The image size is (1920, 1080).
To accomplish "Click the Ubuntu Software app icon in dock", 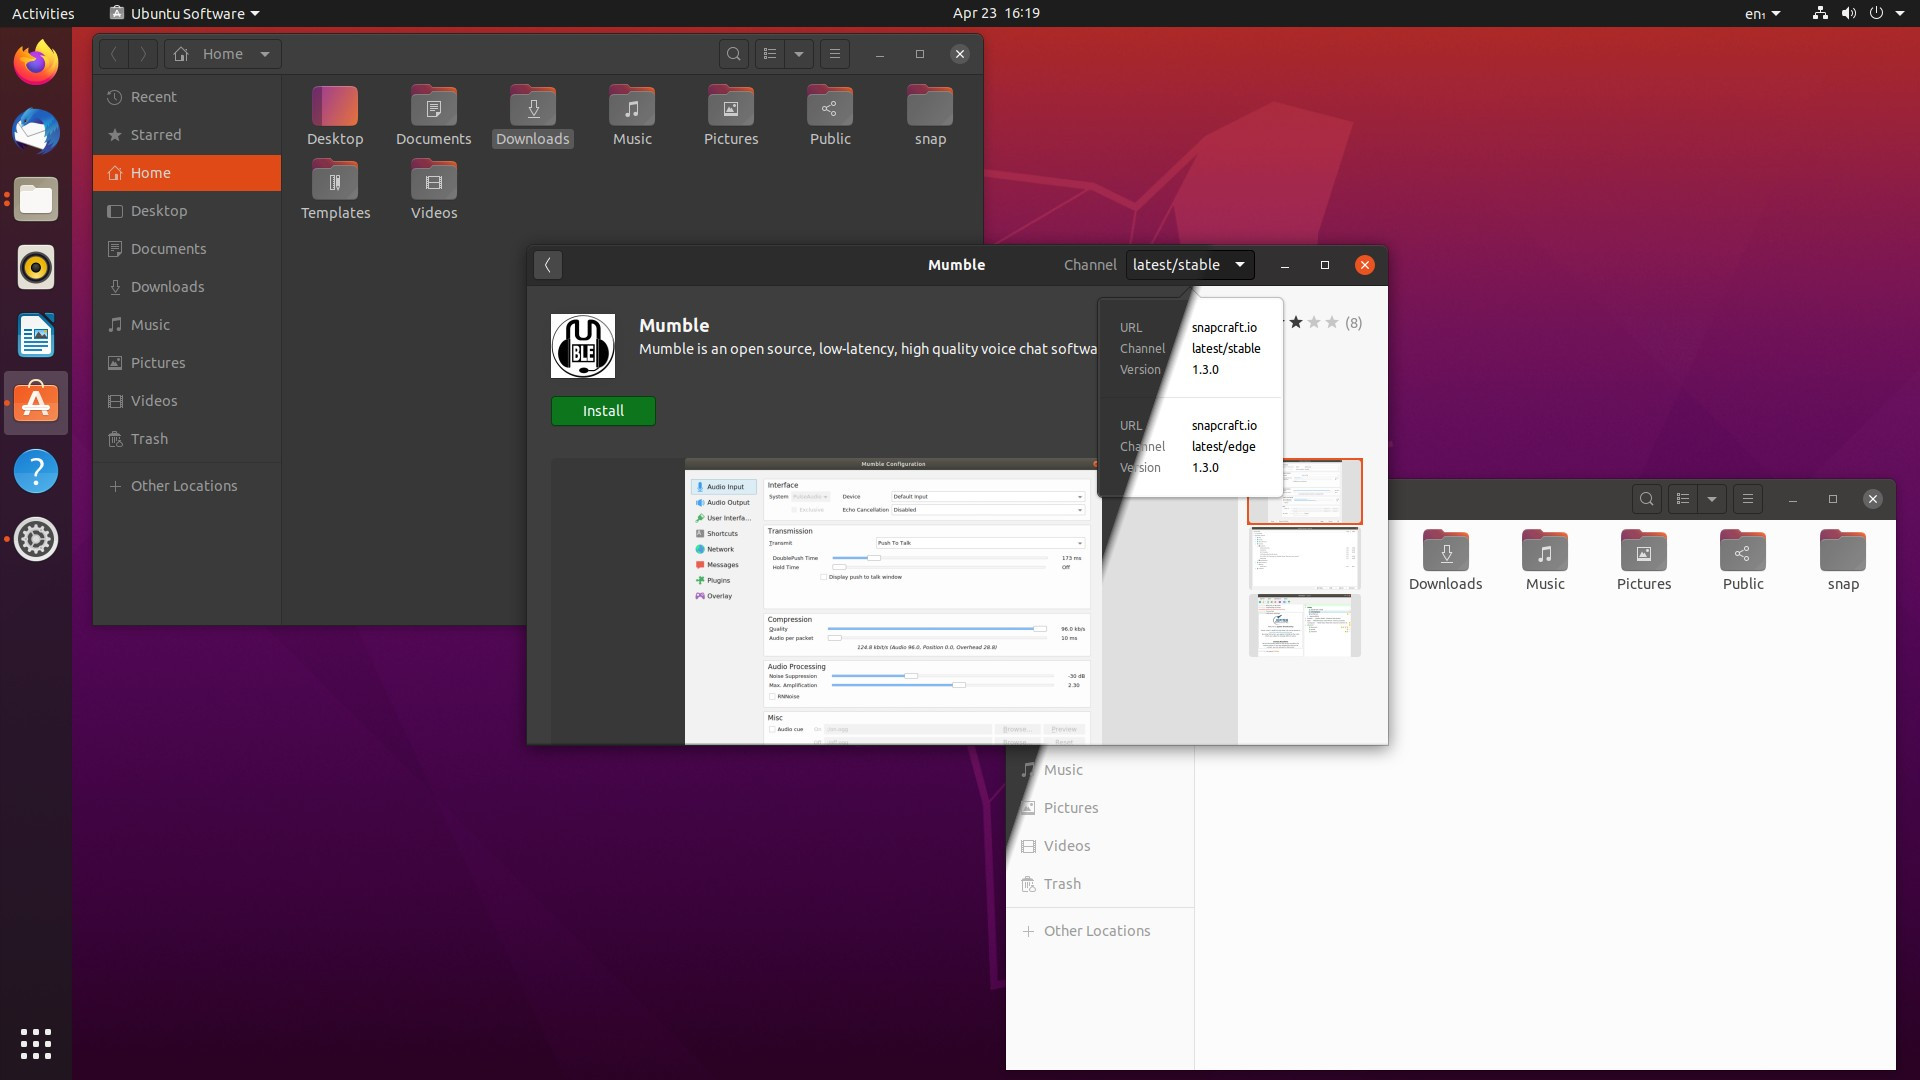I will pos(36,402).
